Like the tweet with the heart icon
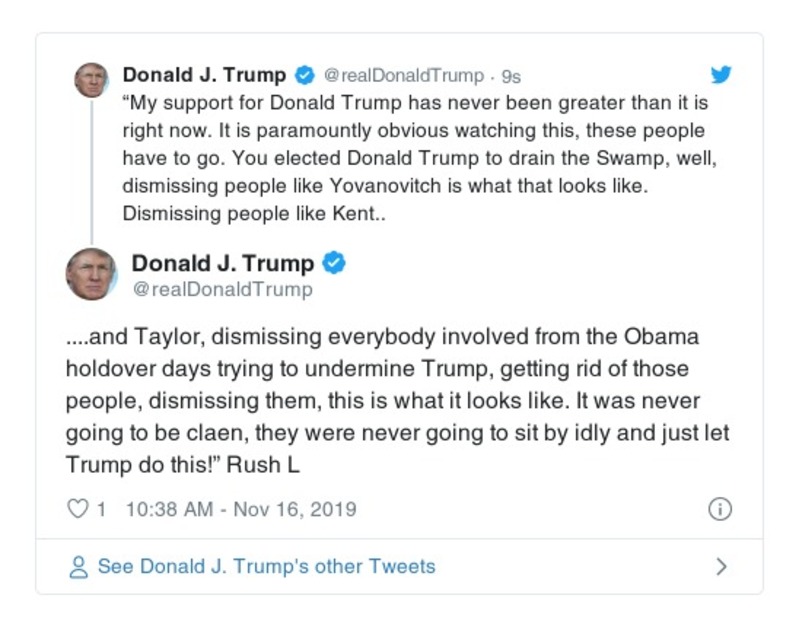 click(x=77, y=509)
